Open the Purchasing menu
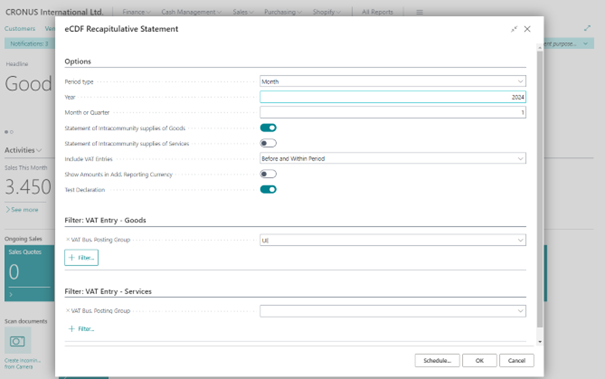This screenshot has height=379, width=605. tap(282, 12)
